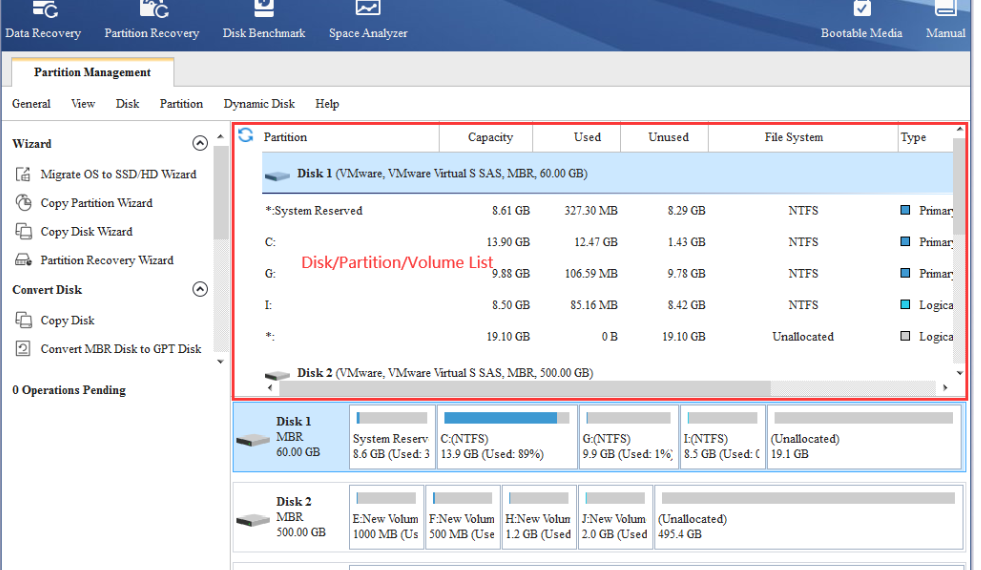Screen dimensions: 981x570
Task: Click the Disk 1 drive icon in the disk map
Action: 253,440
